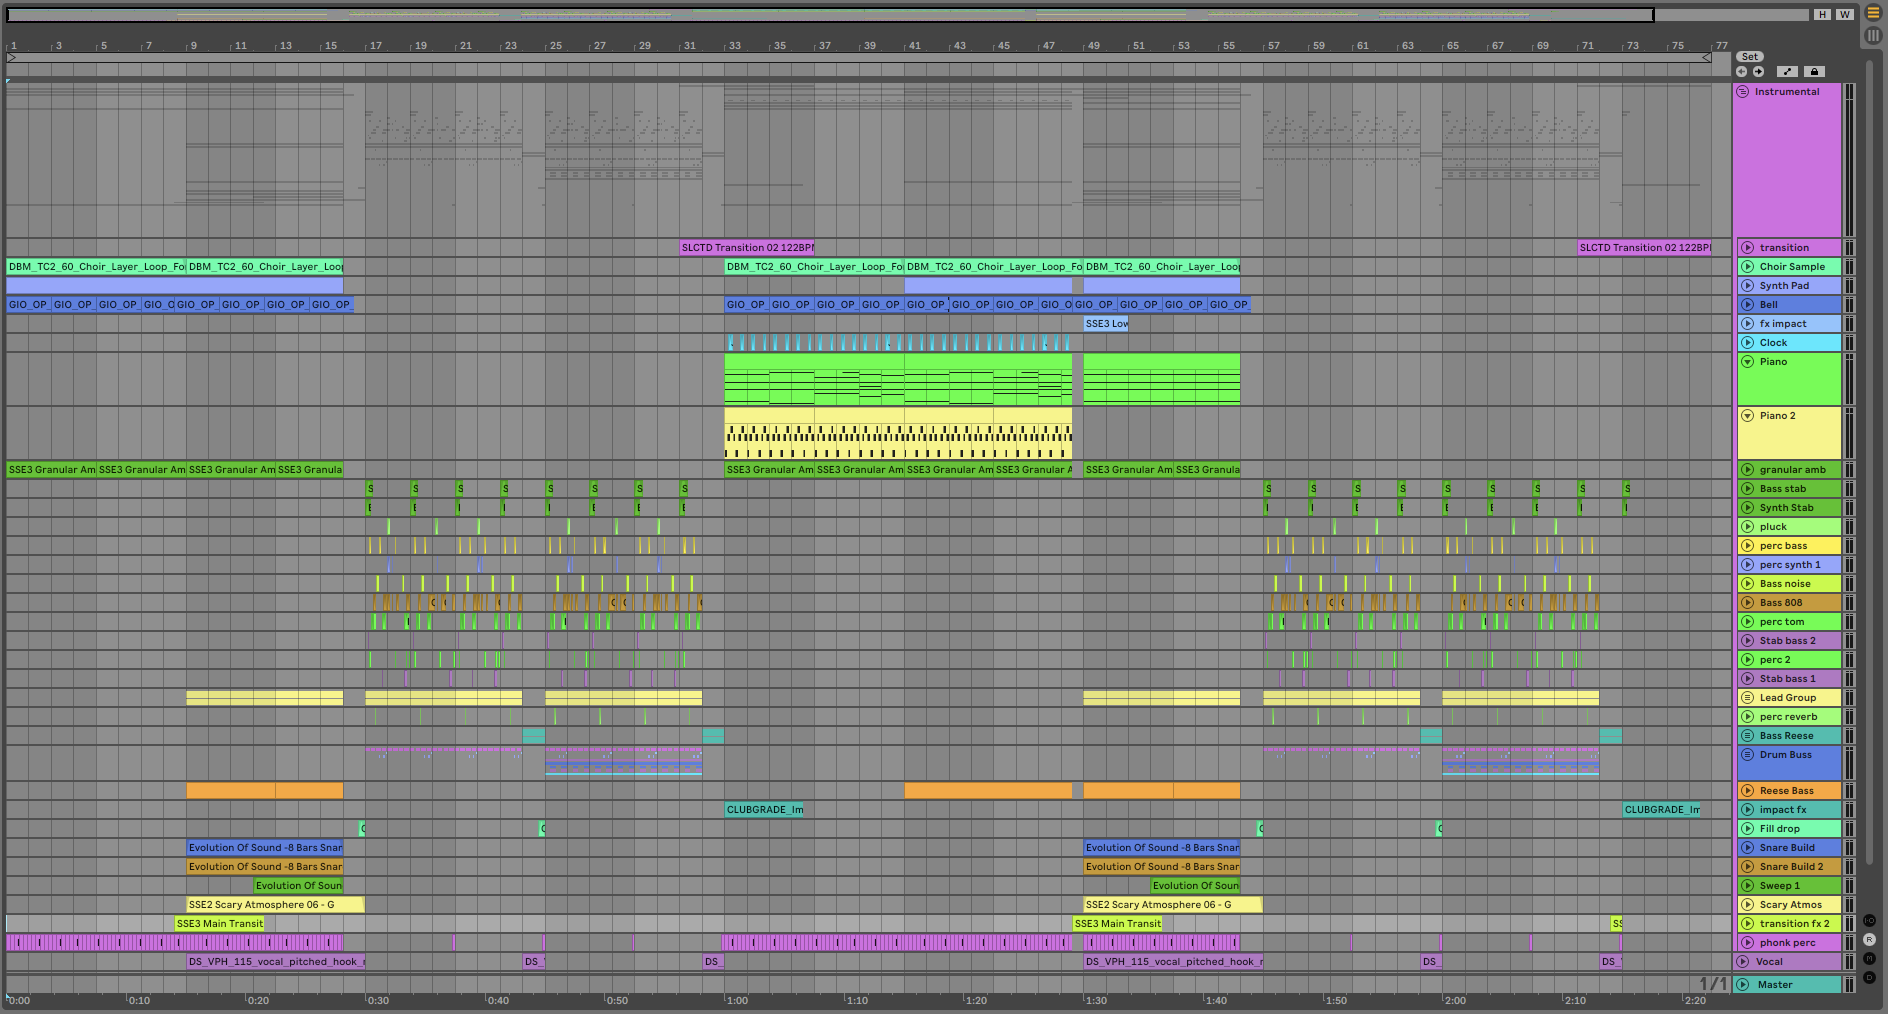
Task: Fold the Instrumental group track
Action: (x=1745, y=92)
